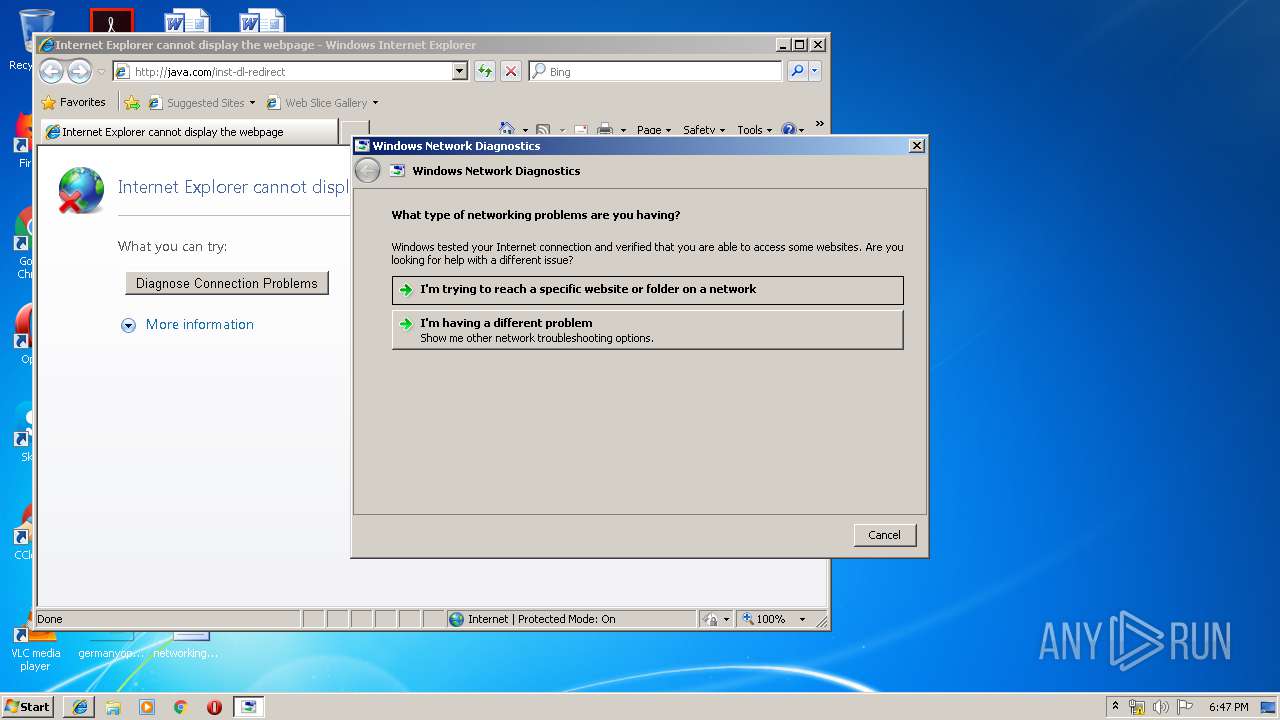This screenshot has width=1280, height=720.
Task: Click the 'Done' status bar text
Action: pyautogui.click(x=50, y=619)
